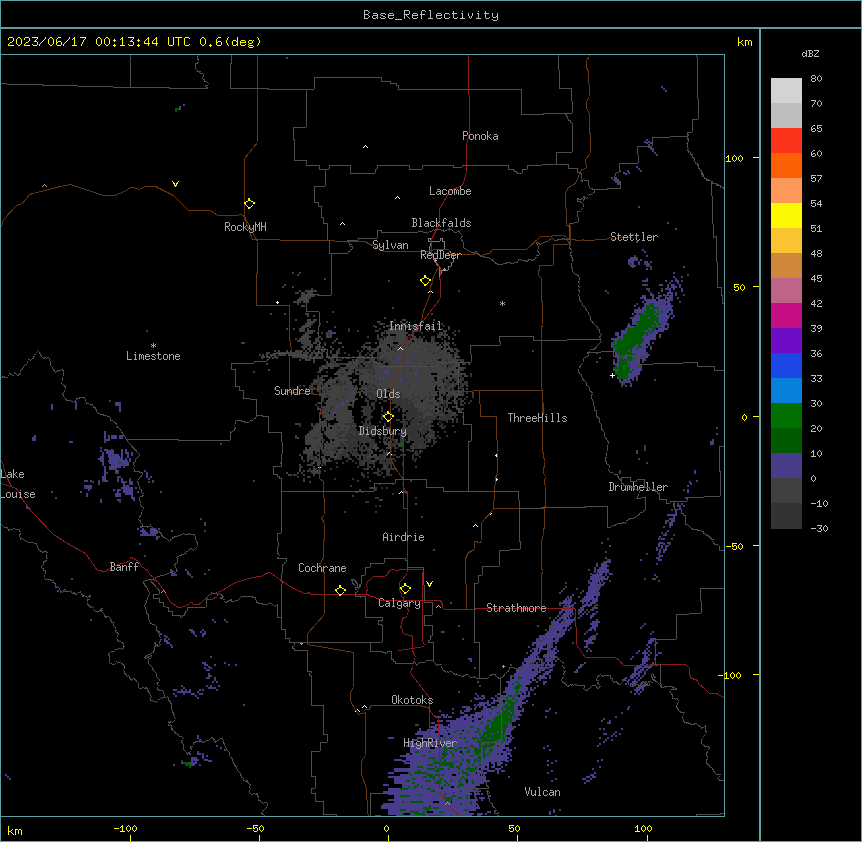Screen dimensions: 862x842
Task: Click the -30 value in the dBZ legend
Action: pyautogui.click(x=819, y=528)
